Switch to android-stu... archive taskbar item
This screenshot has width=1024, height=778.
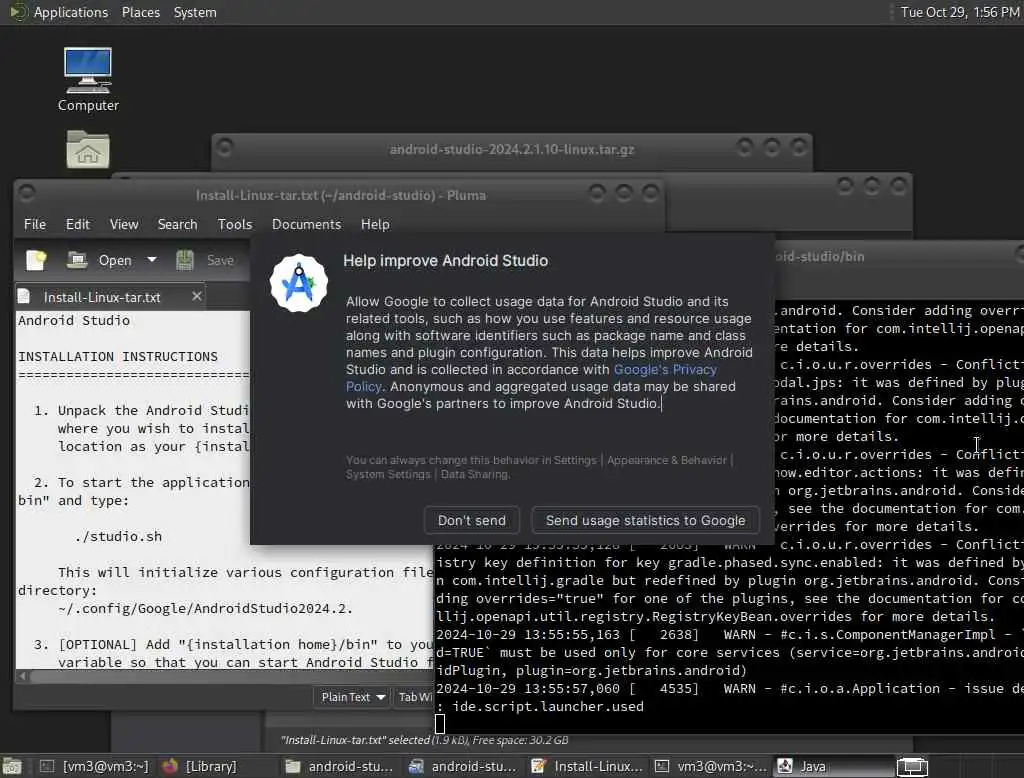pos(463,766)
